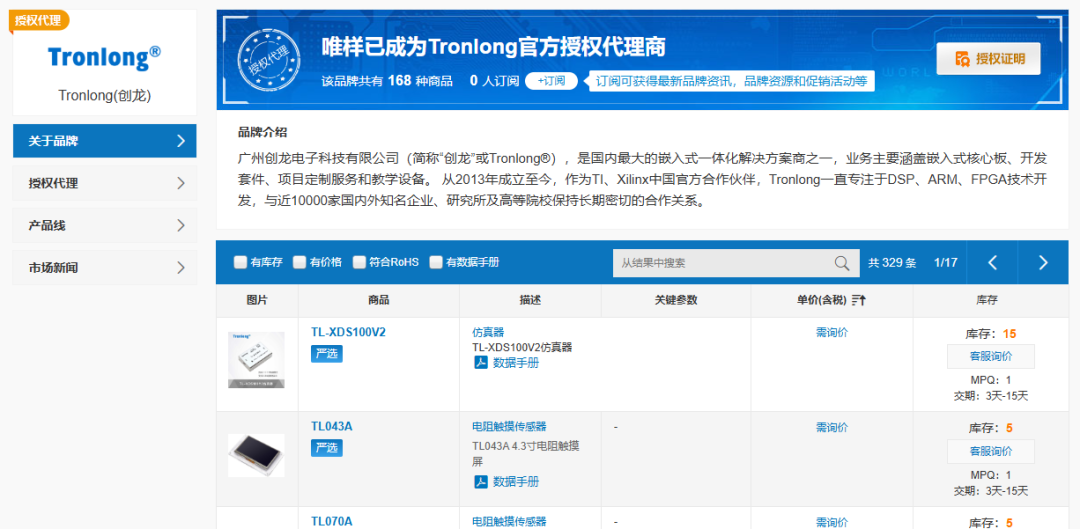The height and width of the screenshot is (529, 1080).
Task: Click the 严选 badge under TL043A
Action: (326, 448)
